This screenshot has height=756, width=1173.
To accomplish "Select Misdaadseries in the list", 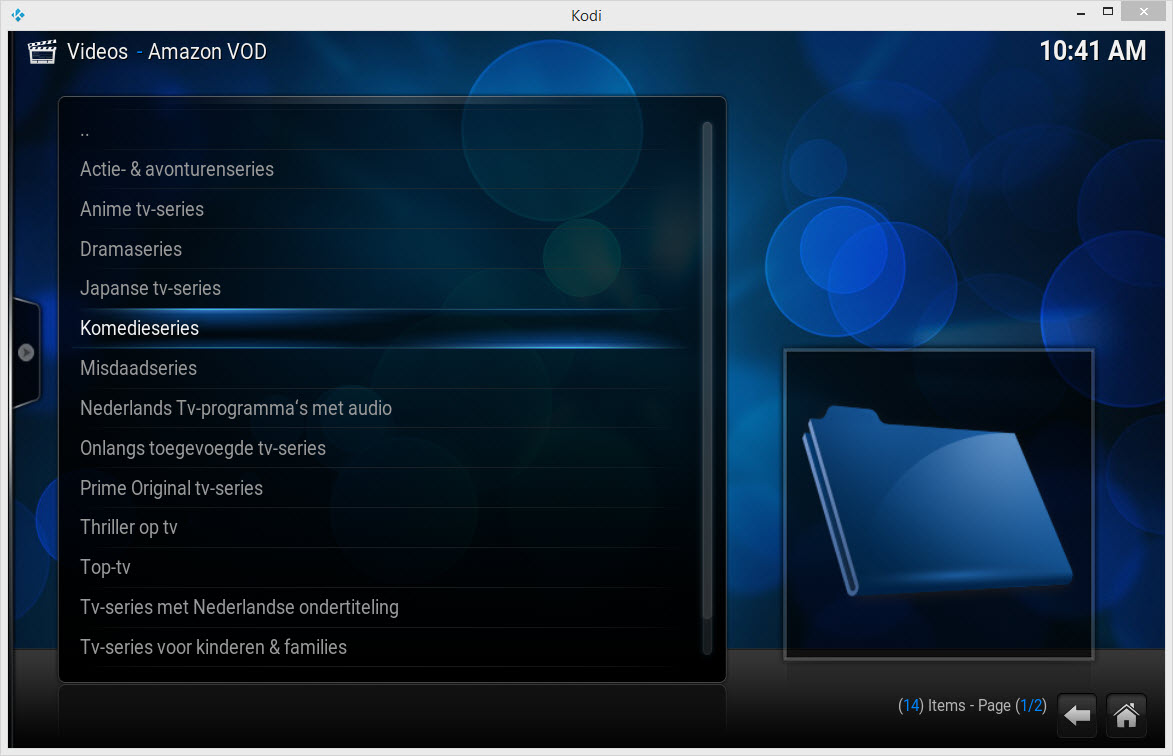I will click(138, 368).
